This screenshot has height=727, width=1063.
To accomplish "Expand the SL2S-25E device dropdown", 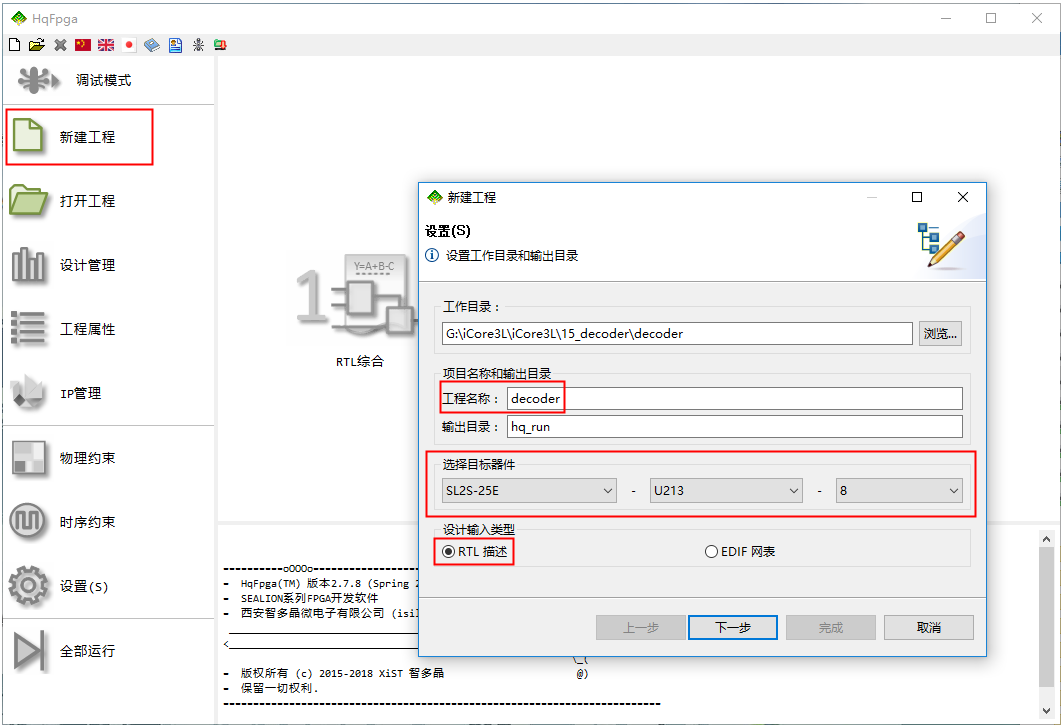I will click(530, 490).
